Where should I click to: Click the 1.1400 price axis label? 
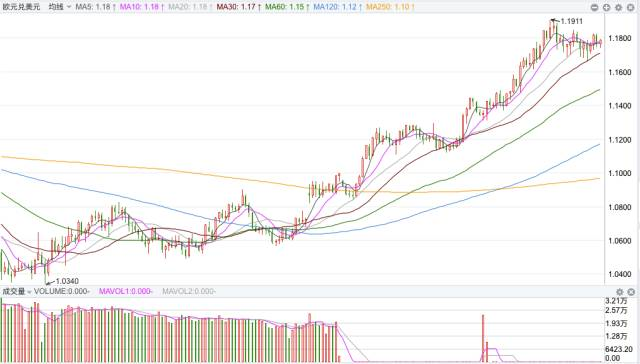pyautogui.click(x=619, y=106)
